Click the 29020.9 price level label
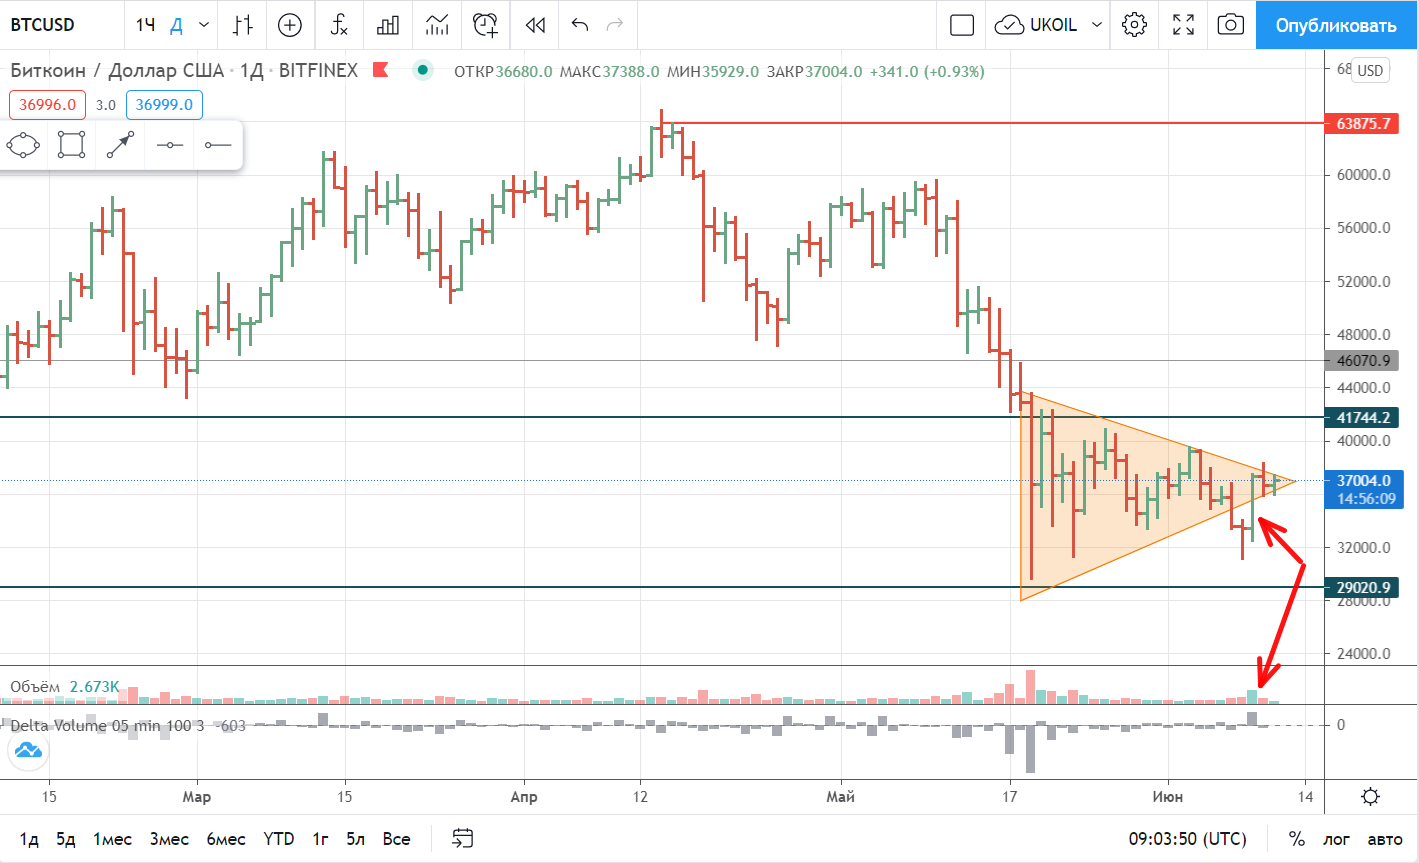This screenshot has height=863, width=1419. click(1360, 587)
